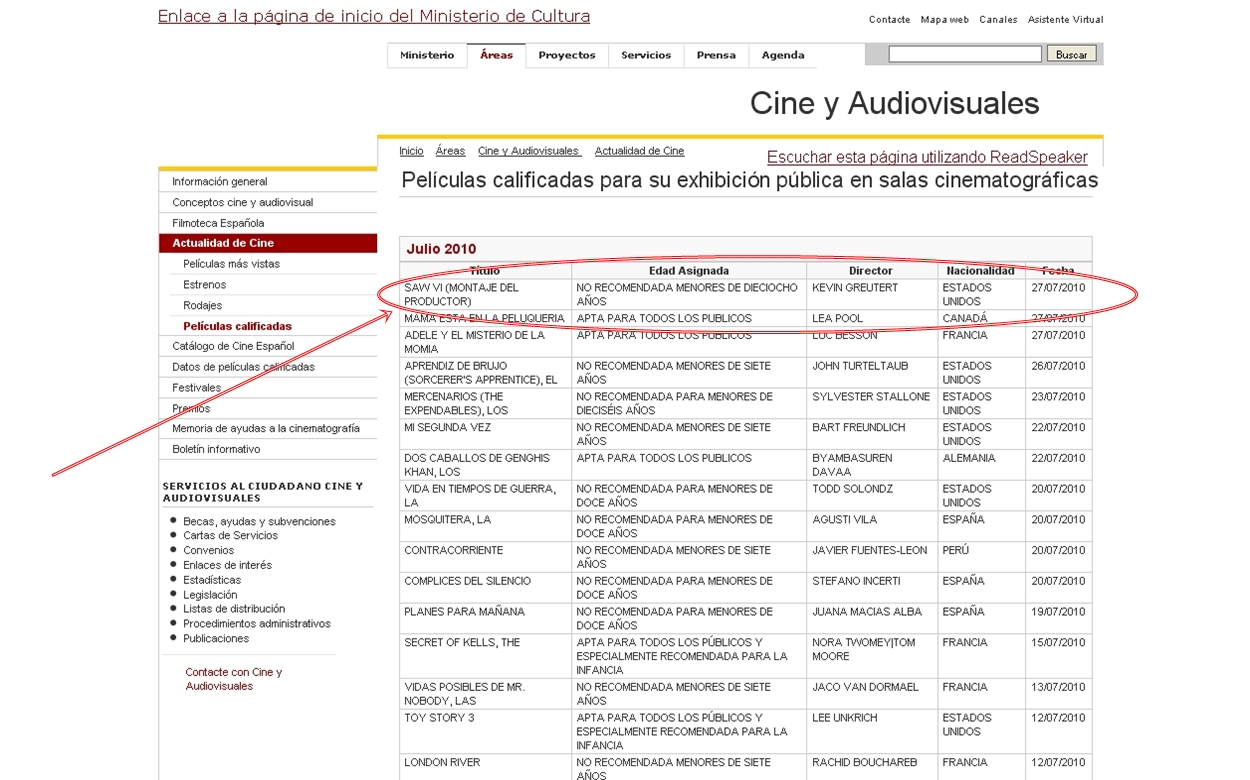Click the Publicaciones link
Viewport: 1250px width, 780px height.
[216, 639]
